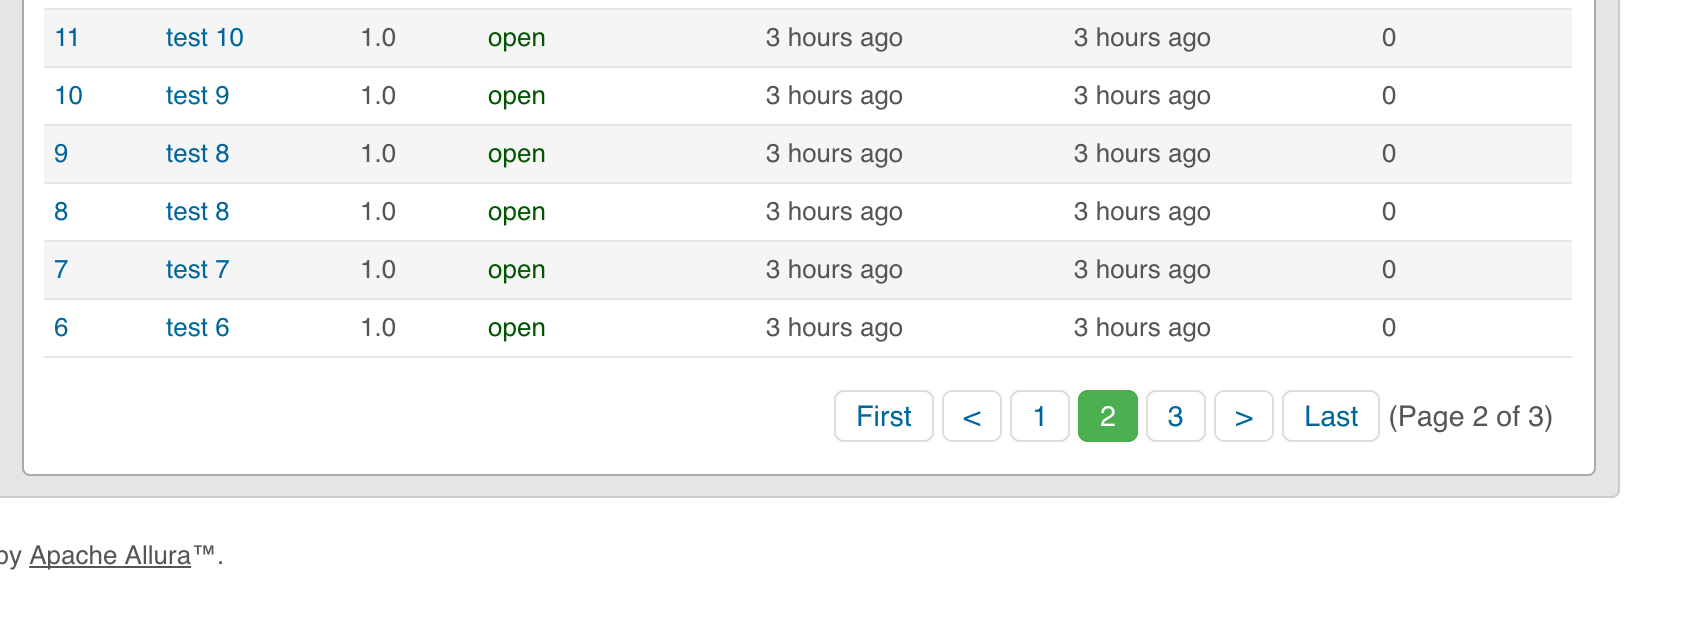Image resolution: width=1706 pixels, height=626 pixels.
Task: Jump to the First page
Action: pyautogui.click(x=883, y=416)
